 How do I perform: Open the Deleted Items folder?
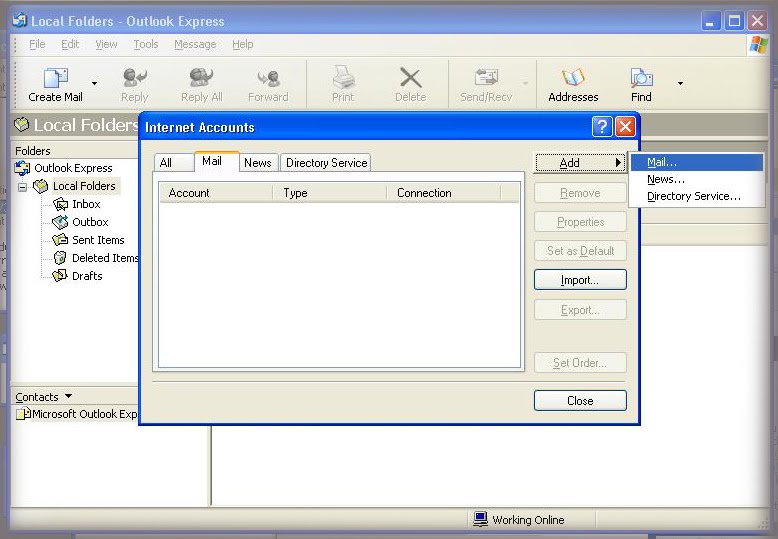click(x=105, y=258)
